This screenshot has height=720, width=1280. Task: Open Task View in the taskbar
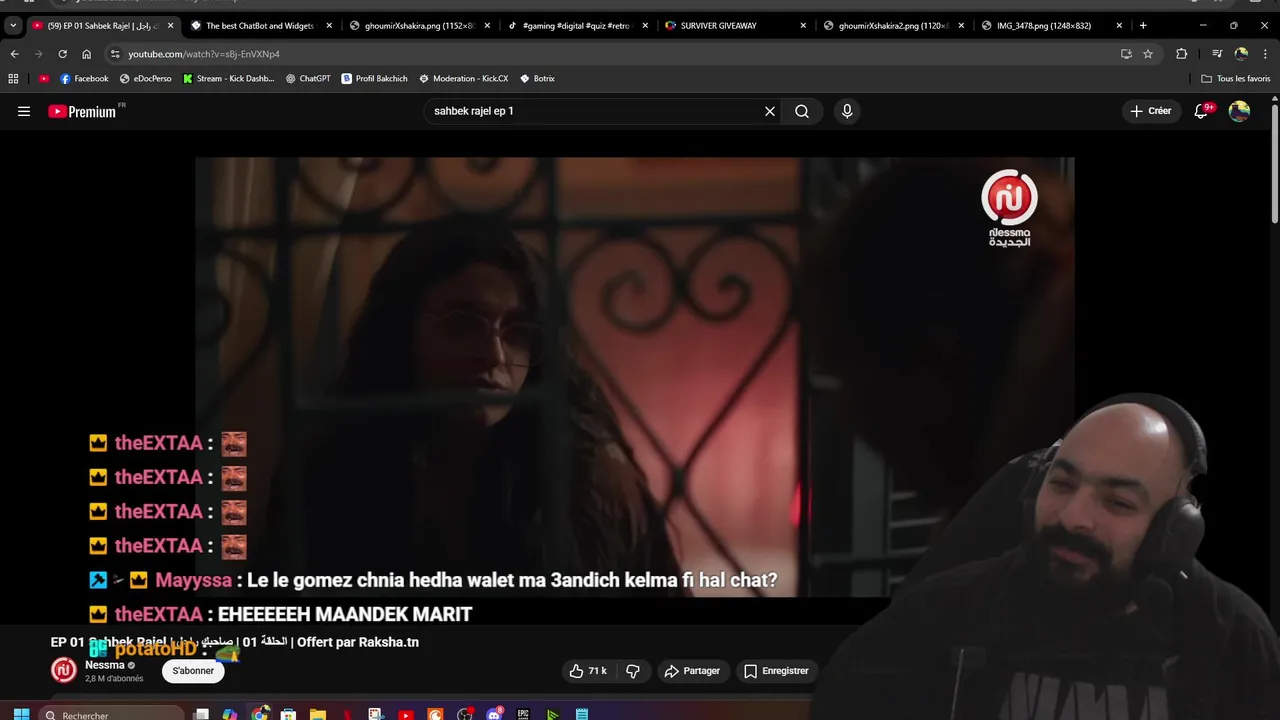(x=201, y=714)
